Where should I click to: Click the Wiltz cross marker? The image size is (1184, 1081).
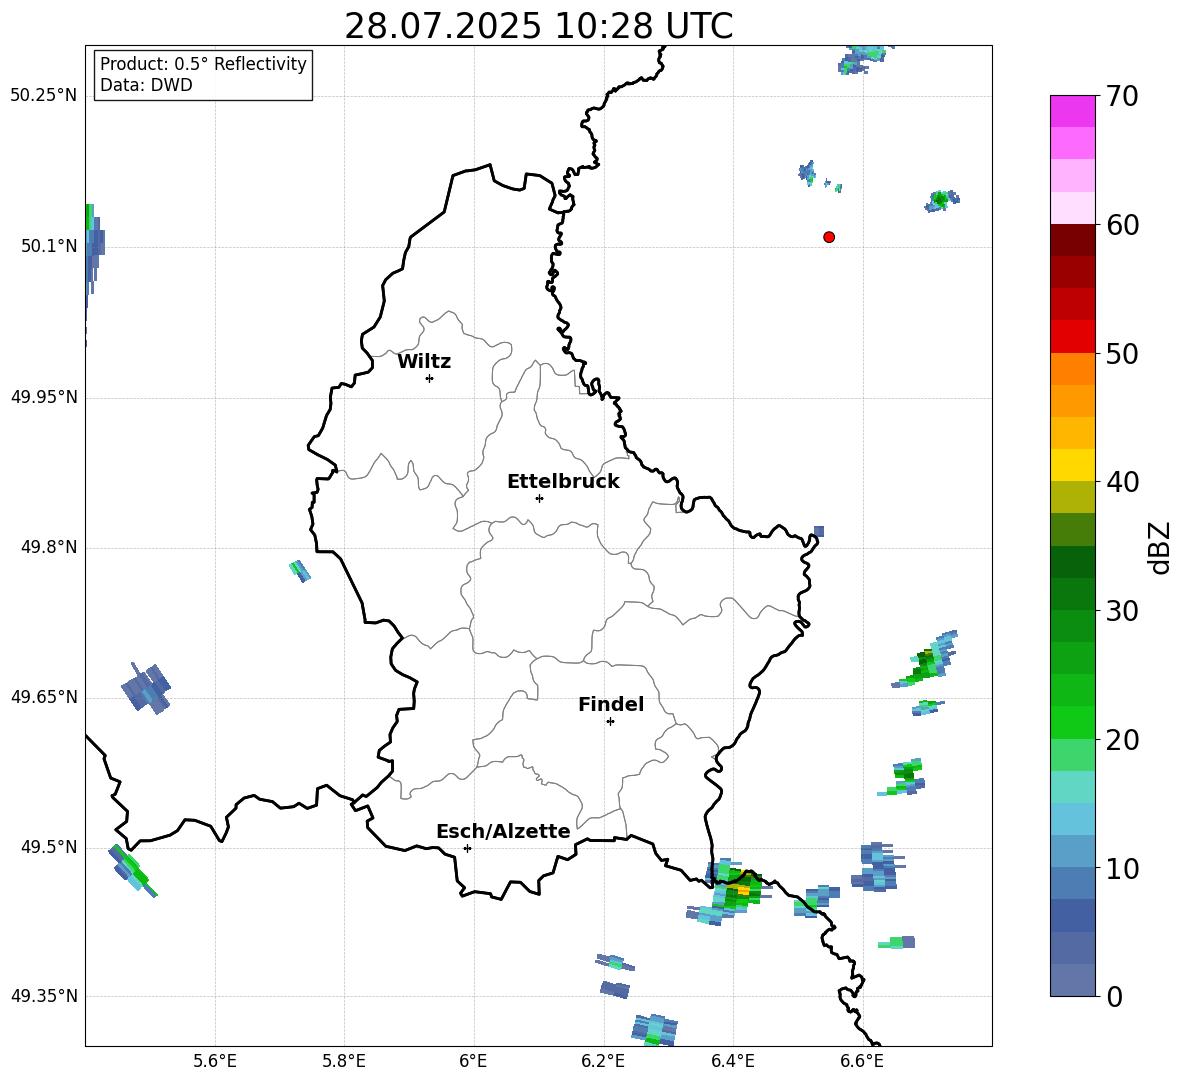click(x=430, y=378)
